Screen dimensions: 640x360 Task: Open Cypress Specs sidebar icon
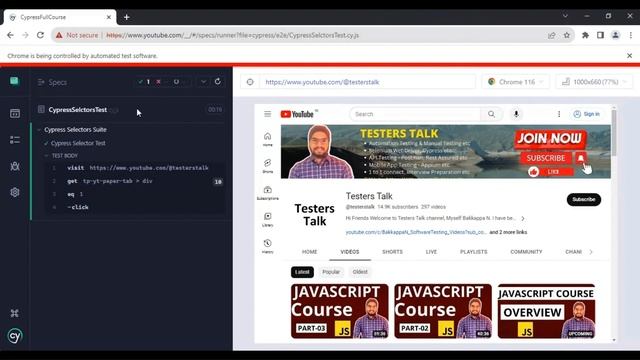pyautogui.click(x=15, y=113)
